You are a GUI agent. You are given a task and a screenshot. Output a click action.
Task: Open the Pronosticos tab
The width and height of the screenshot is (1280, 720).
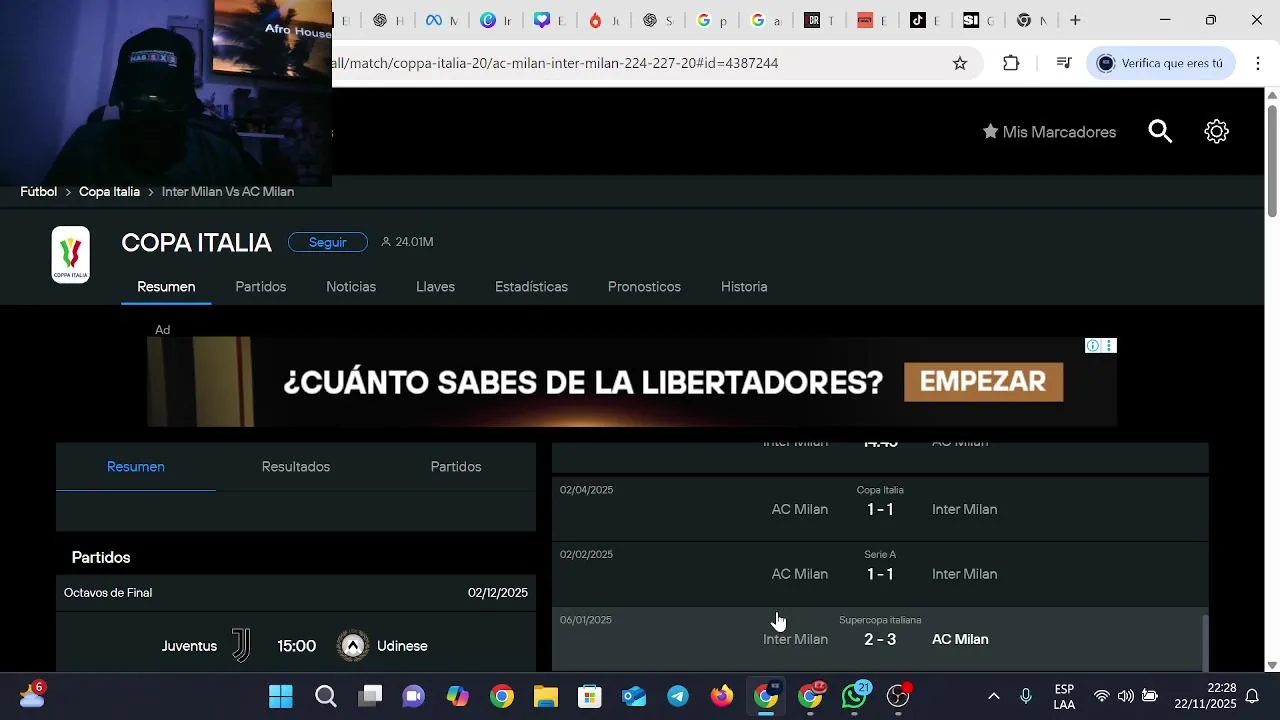pyautogui.click(x=644, y=287)
